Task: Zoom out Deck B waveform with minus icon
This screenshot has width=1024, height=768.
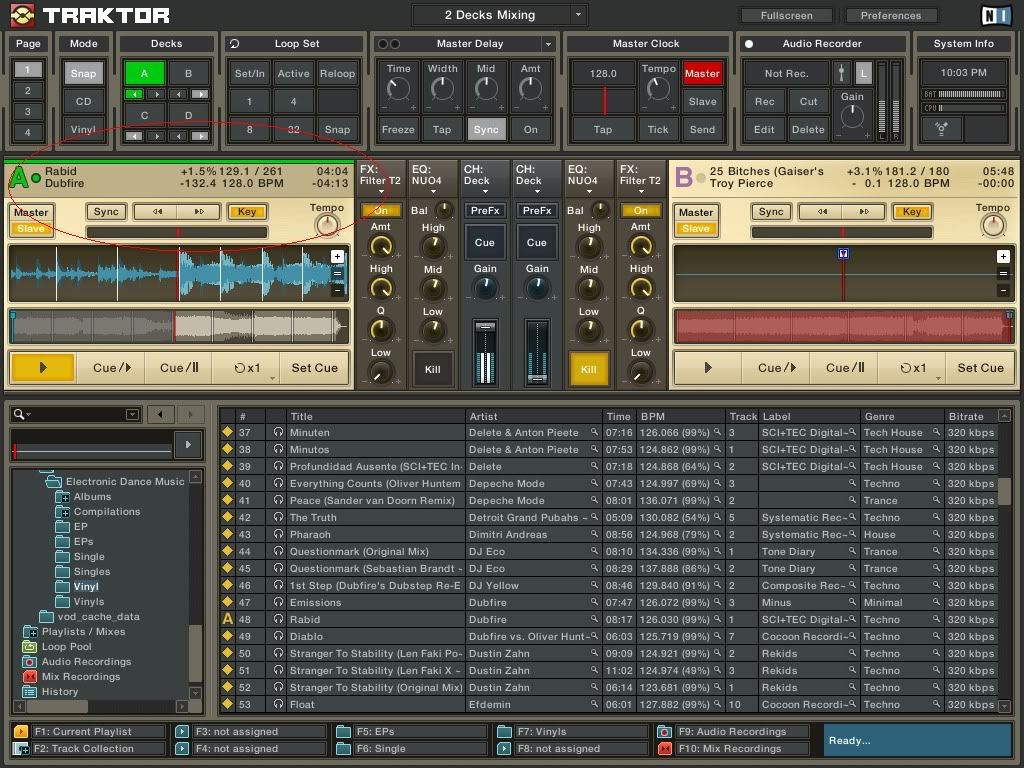Action: point(1003,291)
